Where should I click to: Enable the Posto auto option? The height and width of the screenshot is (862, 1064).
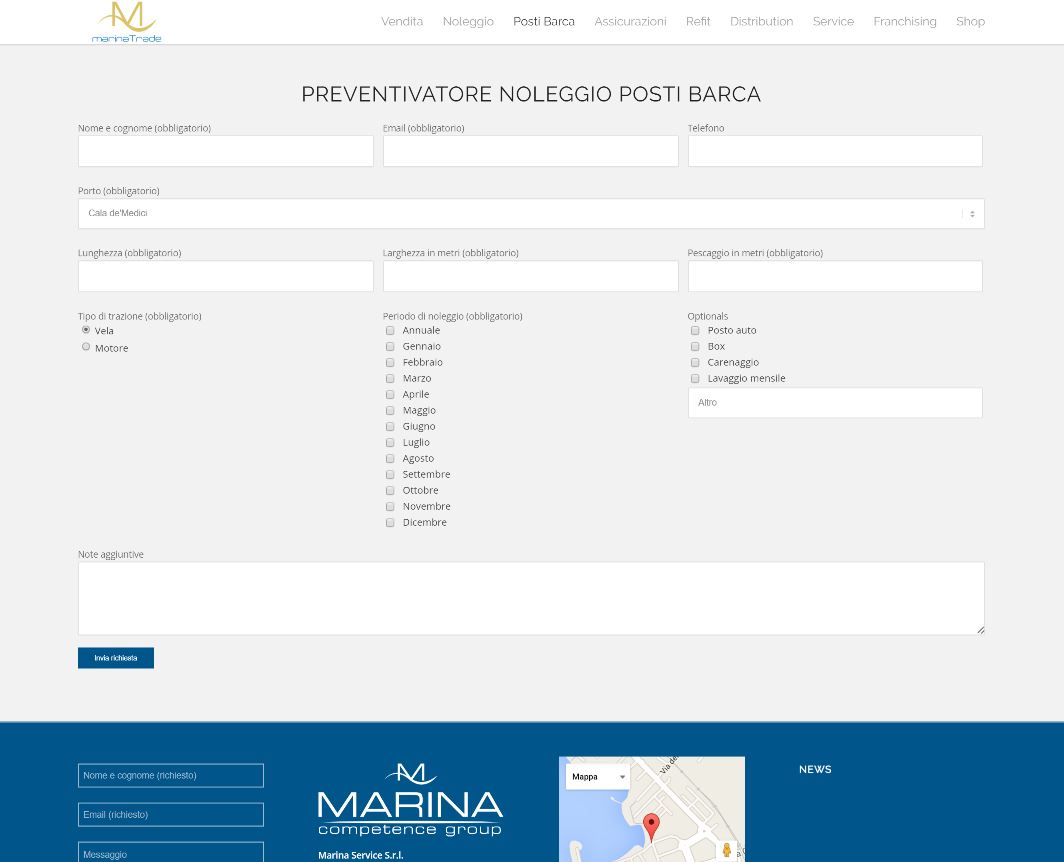[695, 331]
